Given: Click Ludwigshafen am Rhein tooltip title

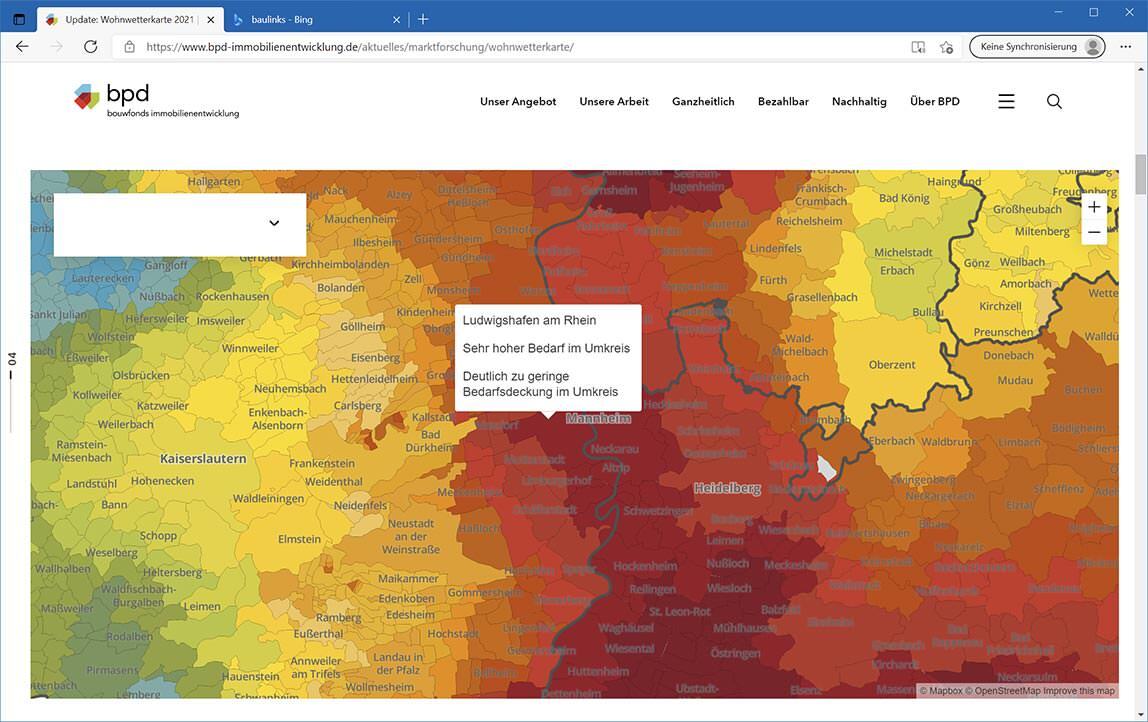Looking at the screenshot, I should click(x=529, y=320).
